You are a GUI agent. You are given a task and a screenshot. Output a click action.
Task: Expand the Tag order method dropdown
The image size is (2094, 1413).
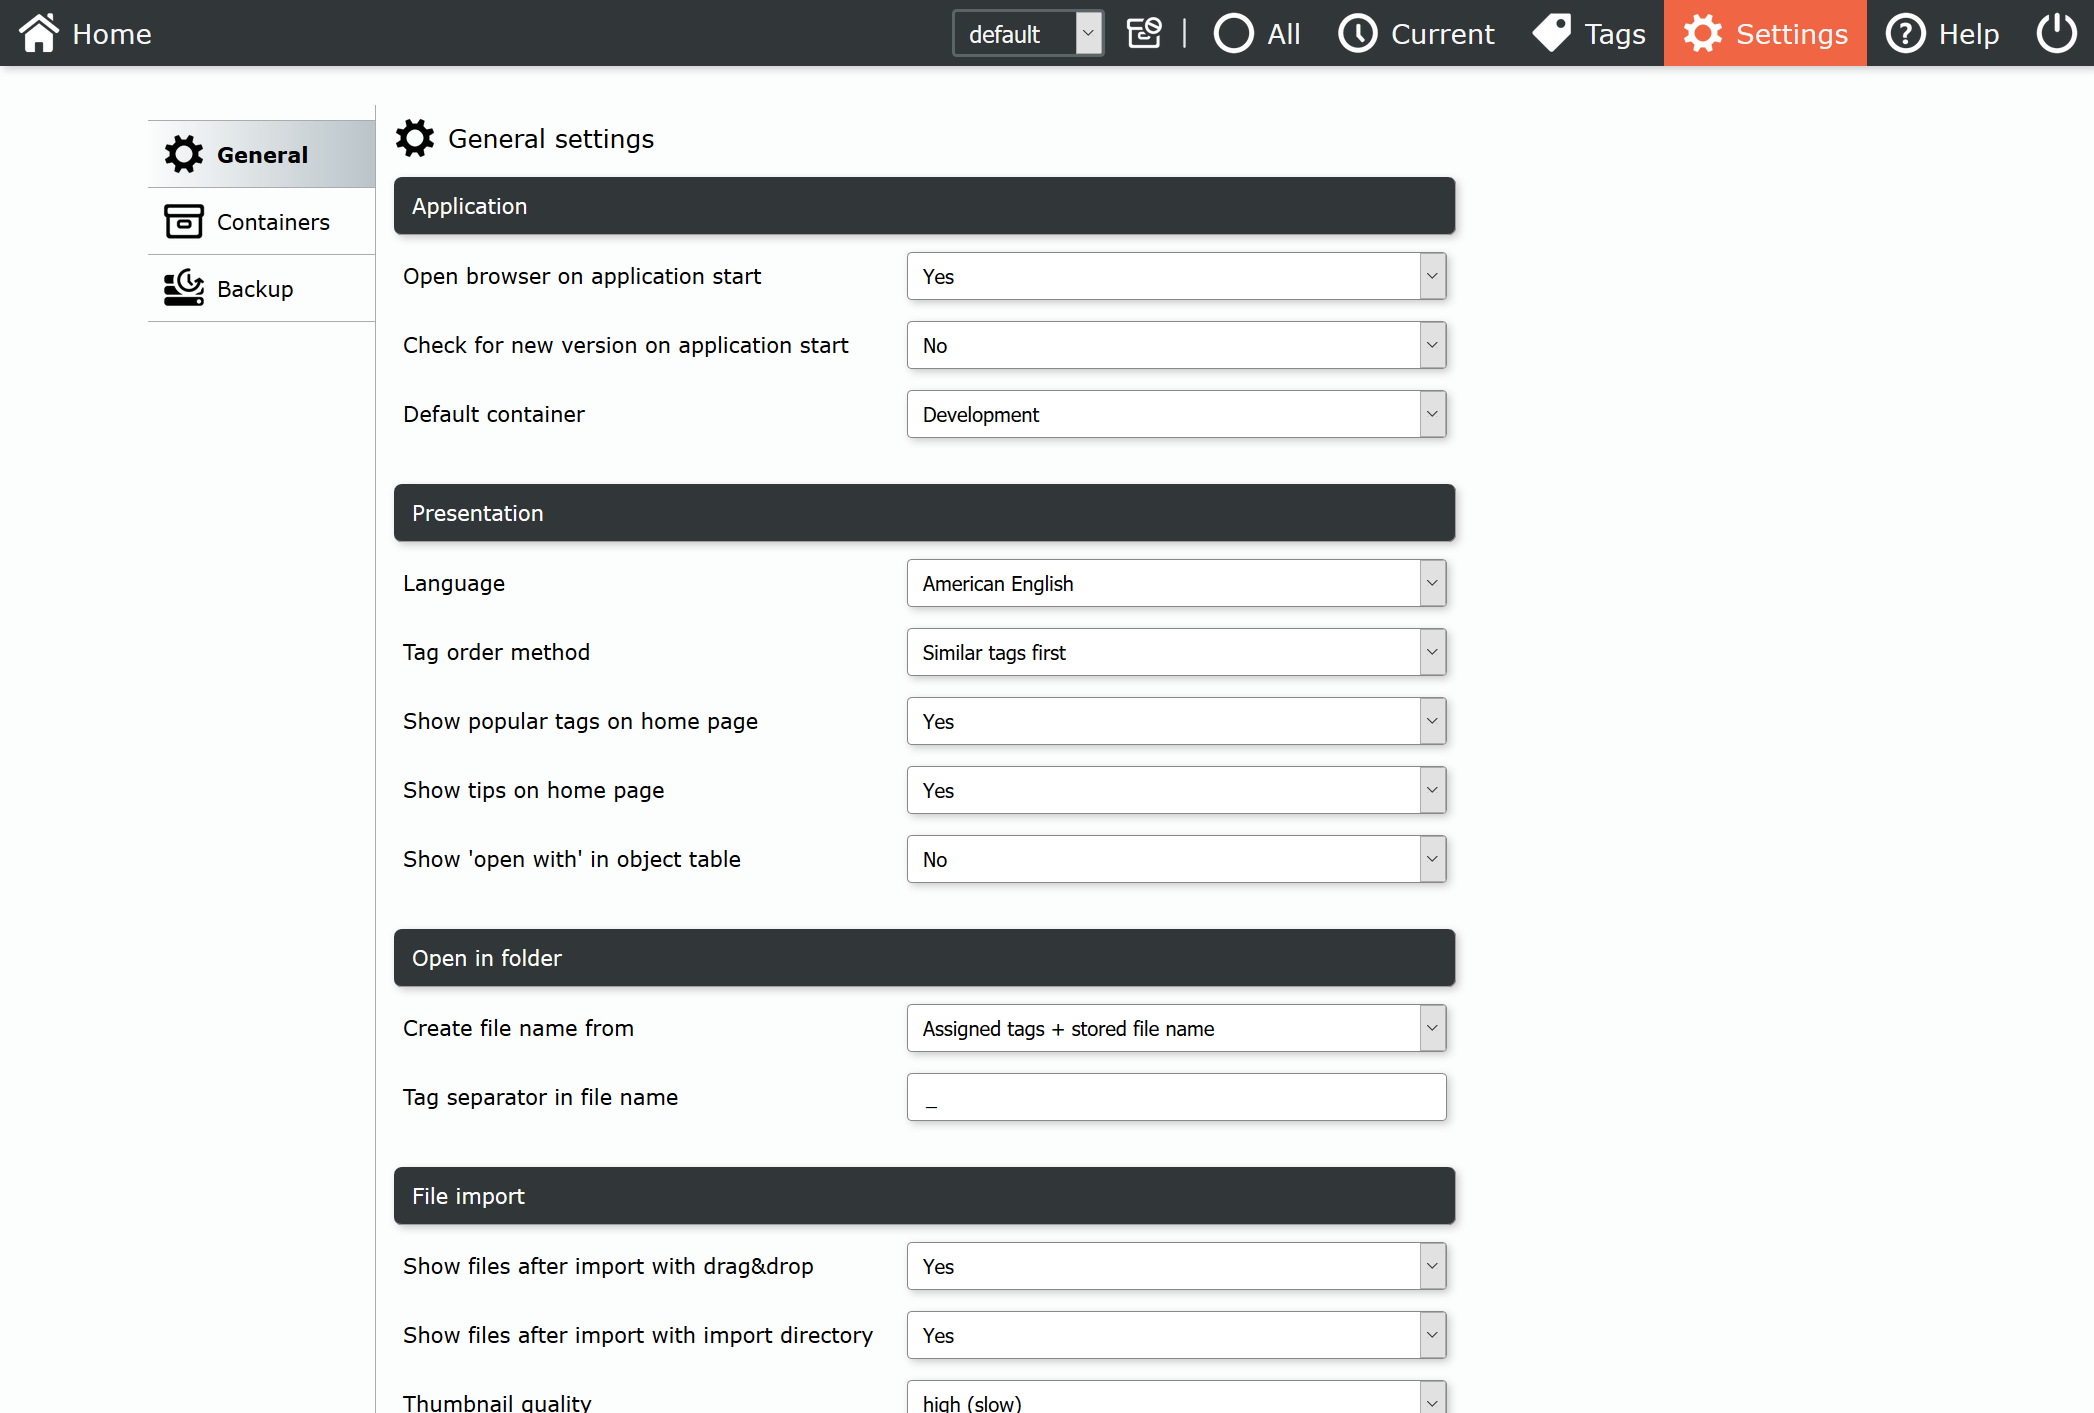tap(1176, 652)
